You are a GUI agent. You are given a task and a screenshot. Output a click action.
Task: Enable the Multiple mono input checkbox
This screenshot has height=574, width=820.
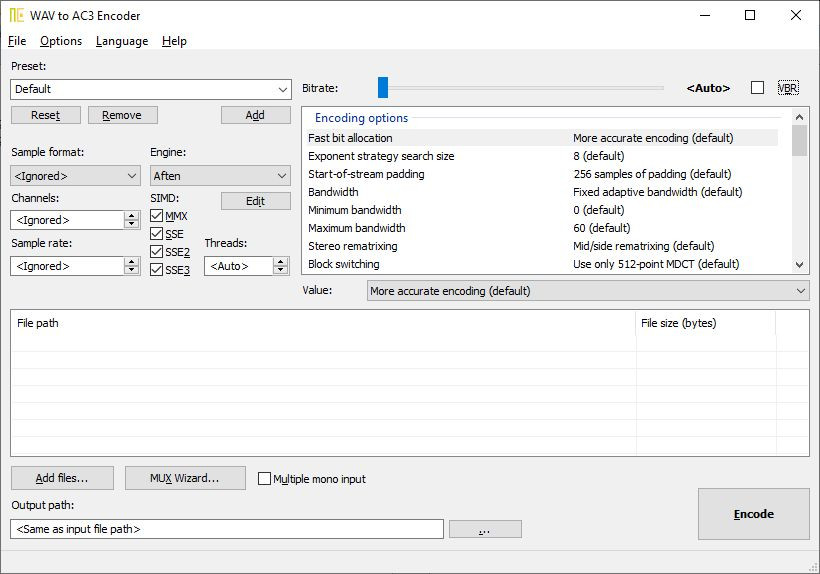point(265,478)
